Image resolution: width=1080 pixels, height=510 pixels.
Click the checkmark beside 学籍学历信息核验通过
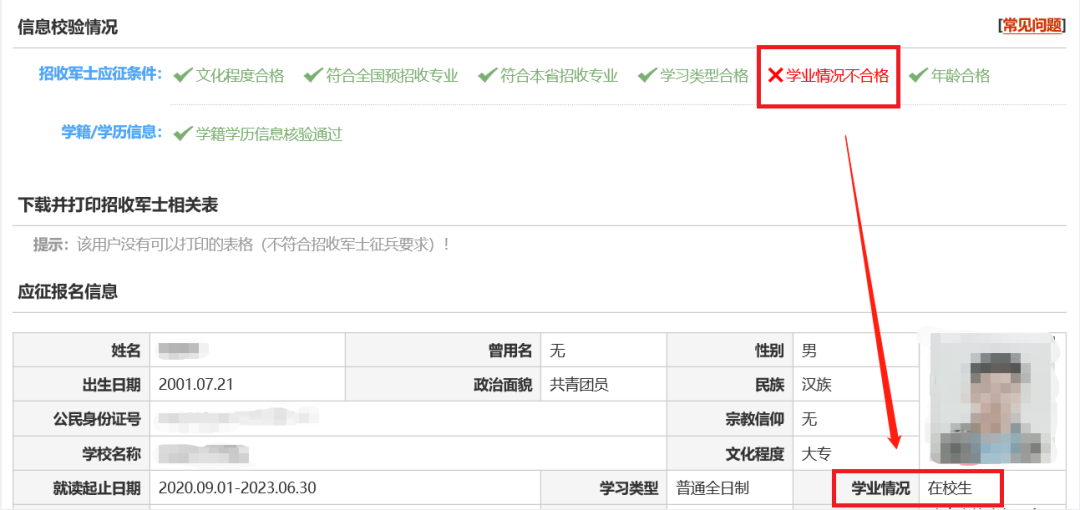[183, 133]
